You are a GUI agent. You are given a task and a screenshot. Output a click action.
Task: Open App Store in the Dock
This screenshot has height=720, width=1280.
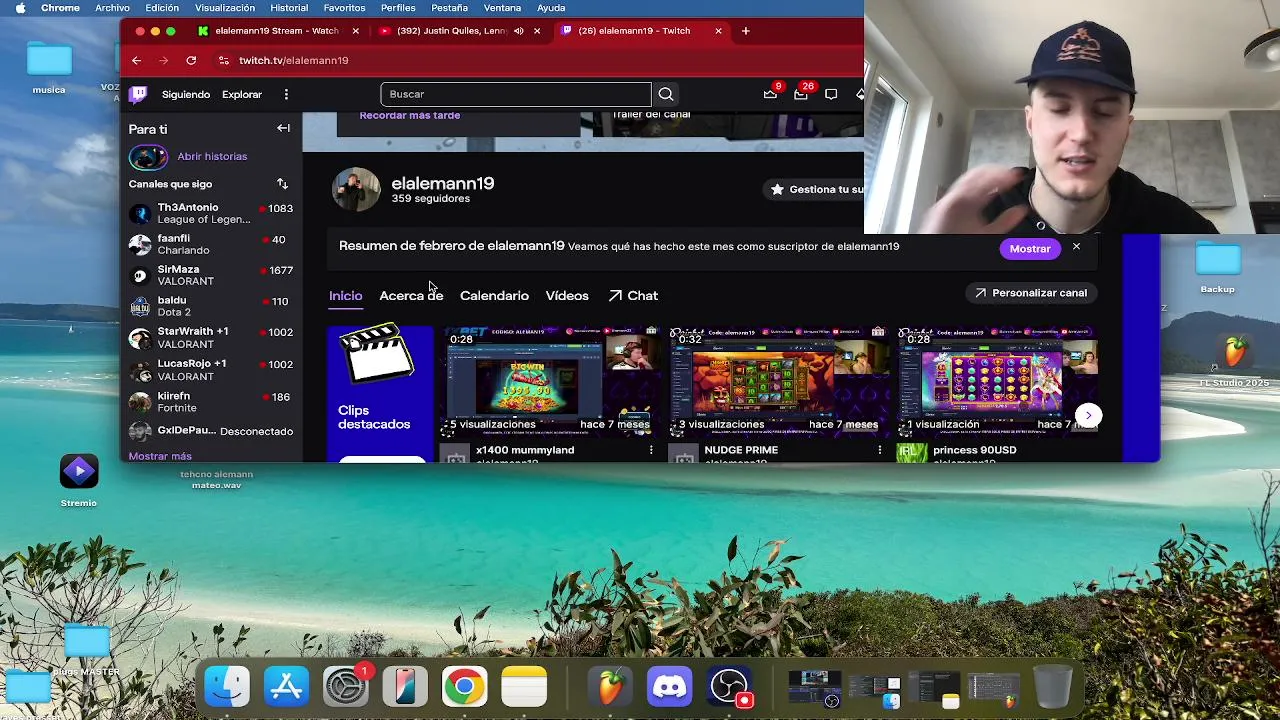pos(287,687)
